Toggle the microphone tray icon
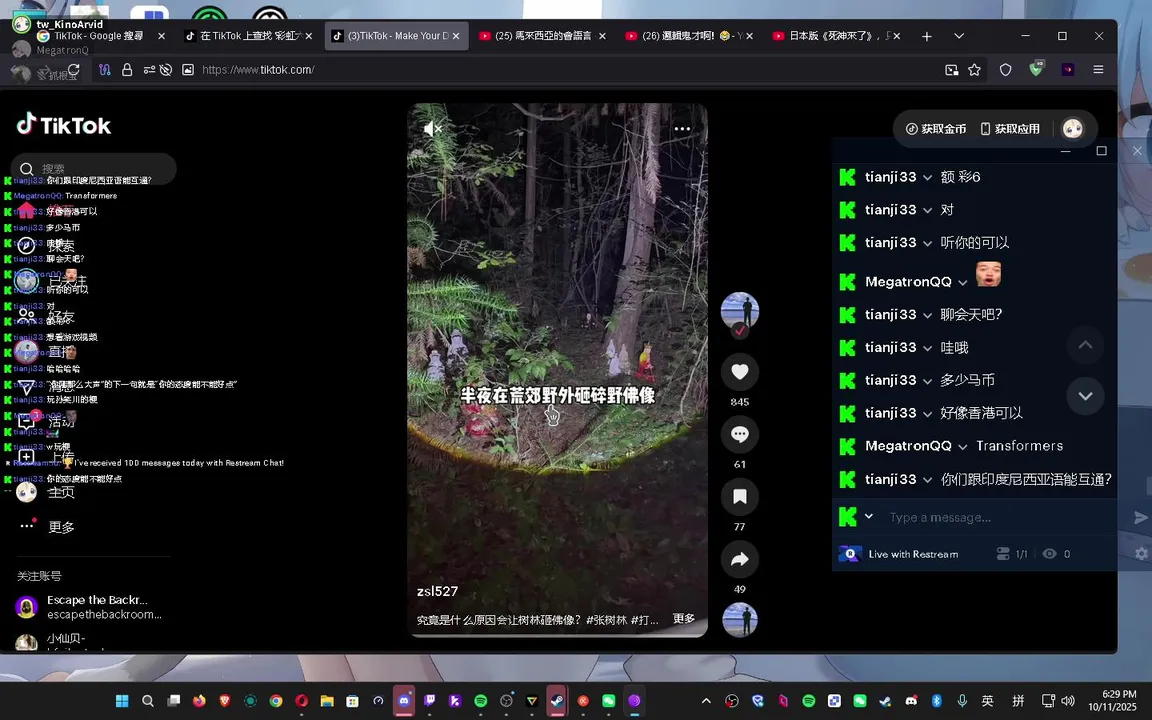 coord(962,701)
